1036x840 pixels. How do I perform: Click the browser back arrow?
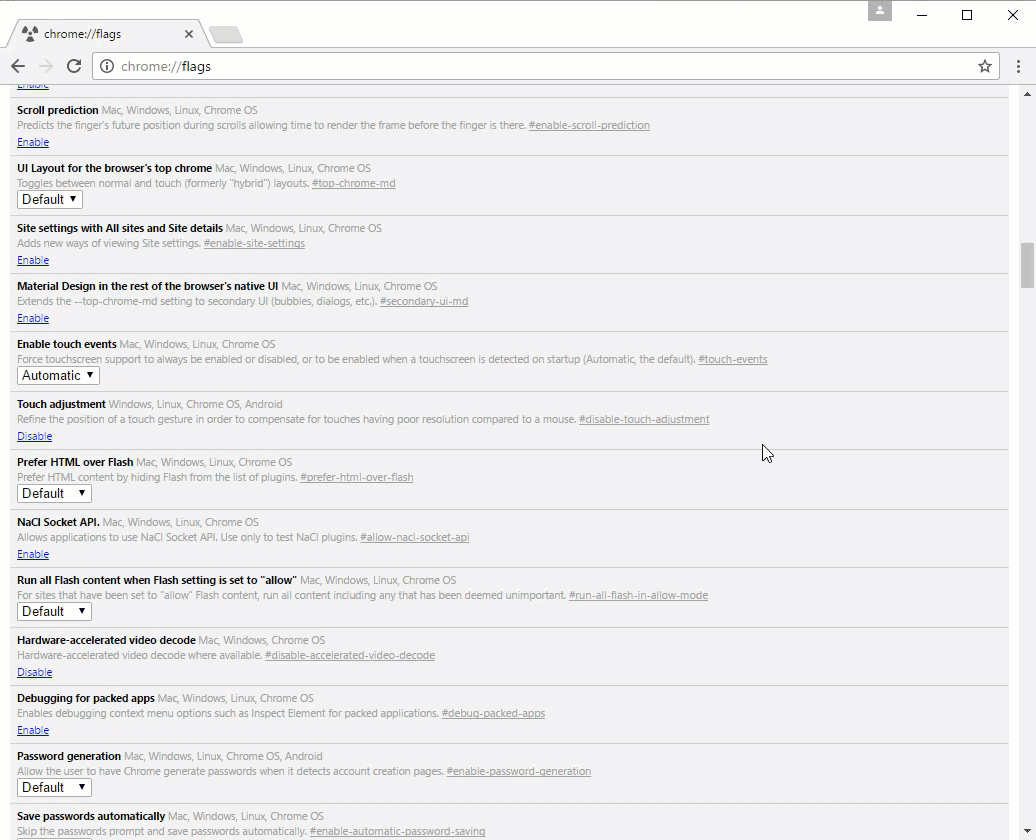pyautogui.click(x=18, y=66)
